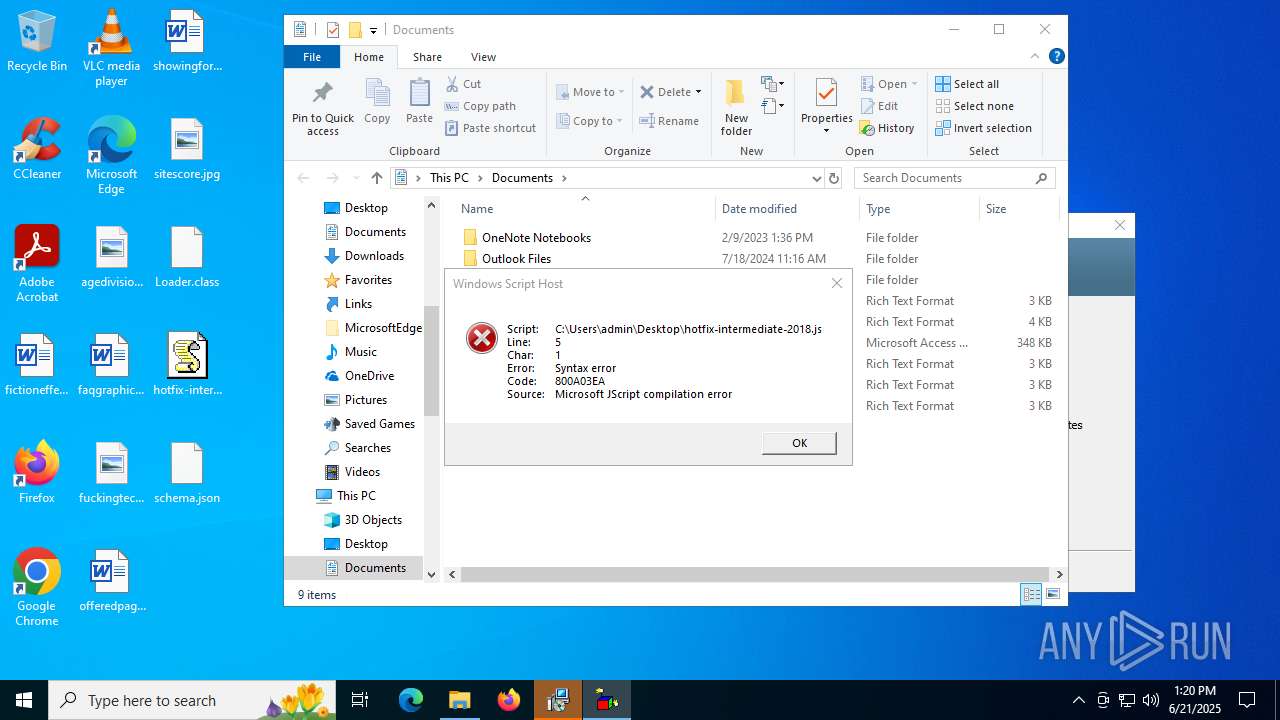Click Copy path in Clipboard group
This screenshot has height=720, width=1280.
click(480, 106)
